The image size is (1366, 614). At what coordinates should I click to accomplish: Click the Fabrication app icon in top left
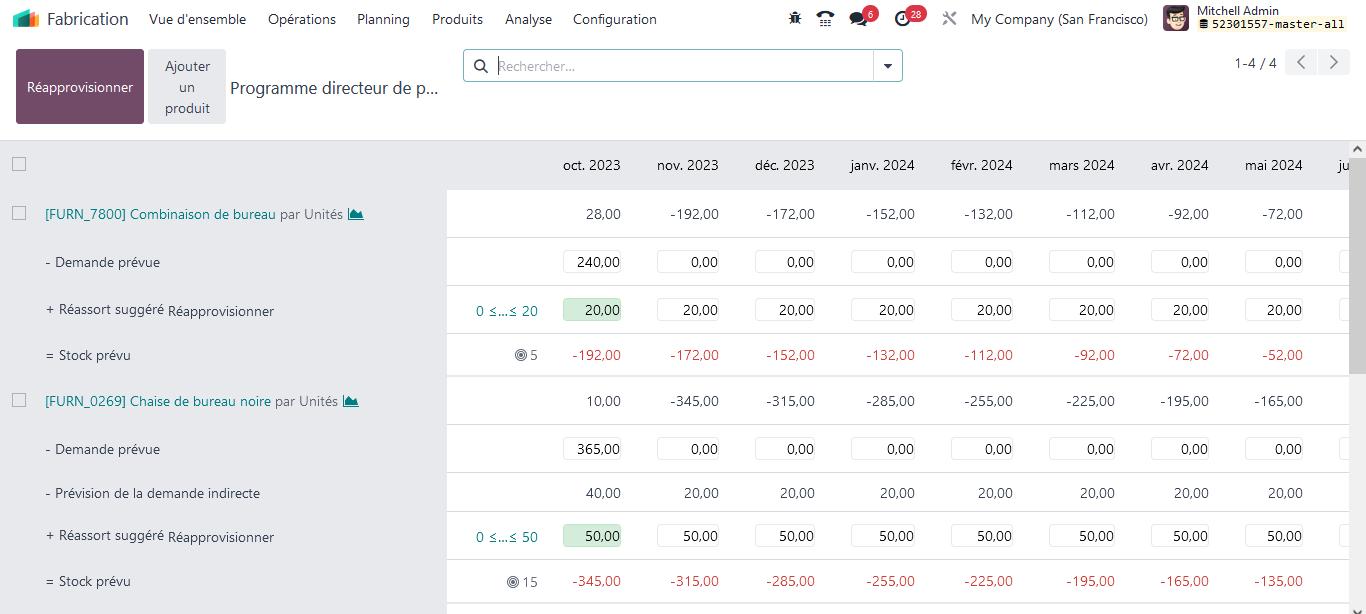(25, 18)
